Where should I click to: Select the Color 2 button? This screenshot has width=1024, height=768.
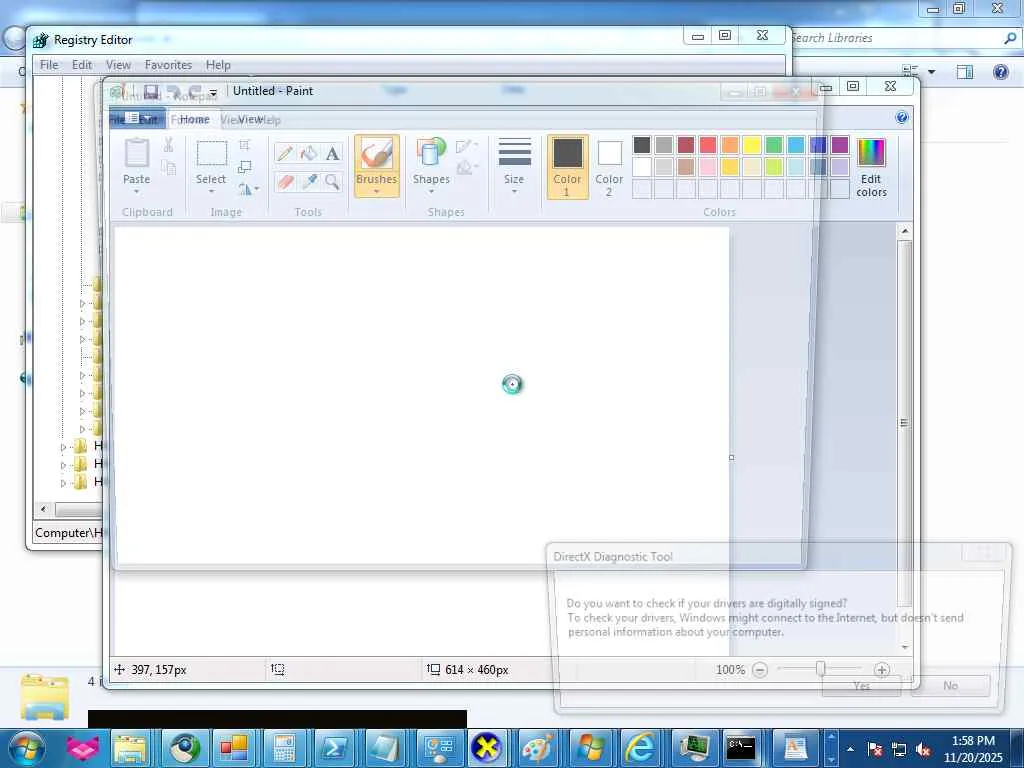coord(609,167)
